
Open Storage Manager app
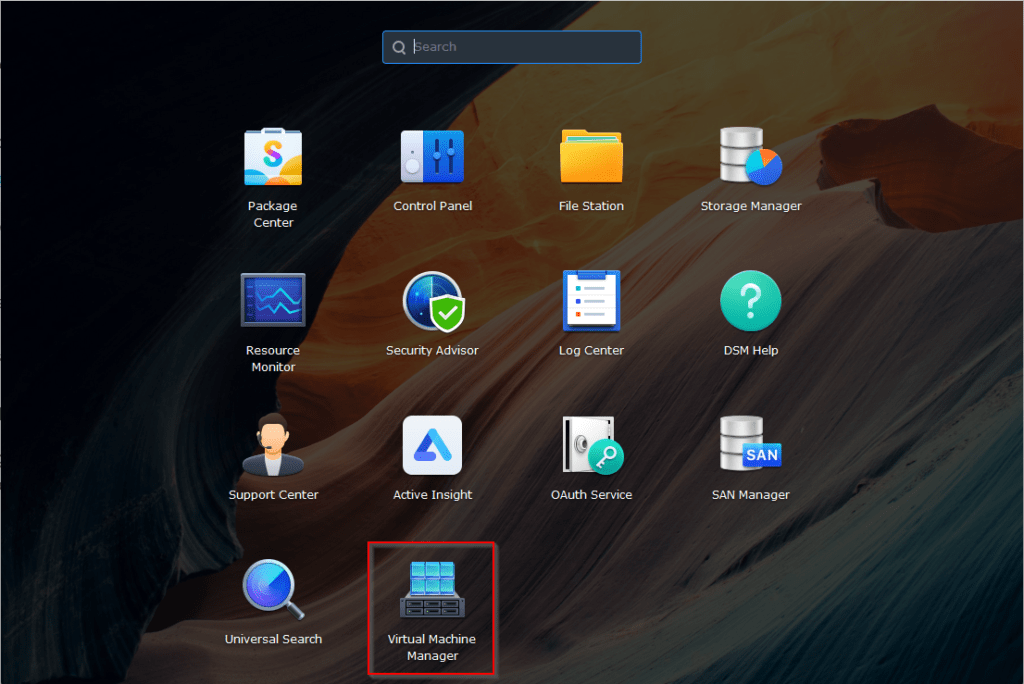click(x=750, y=156)
